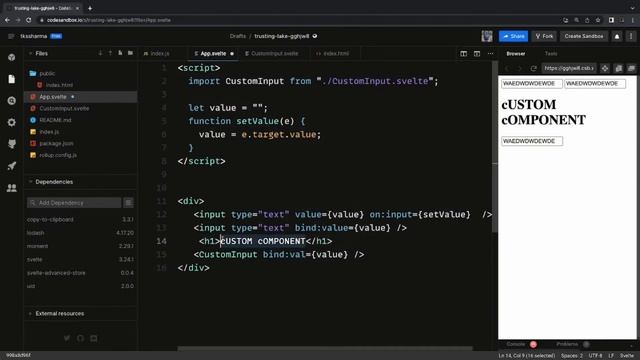Click the input below cUSTOM cOMPONENT heading
640x360 pixels.
[532, 141]
